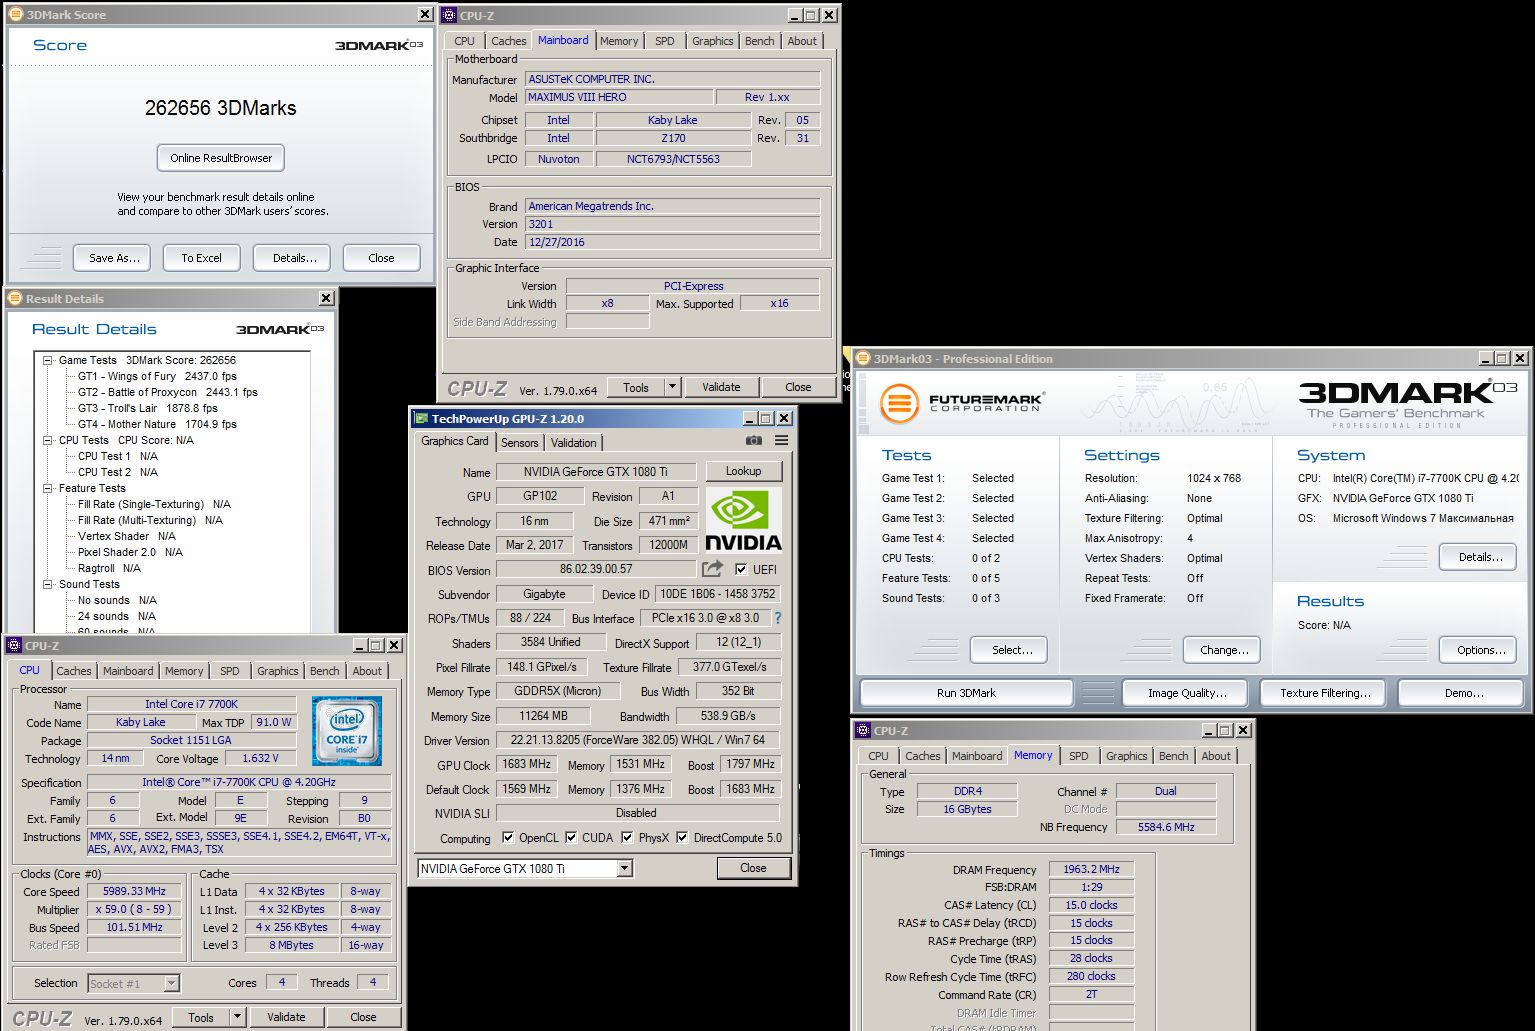Select GT1 - Wings of Fury result row
Screen dimensions: 1535x1031
[157, 376]
